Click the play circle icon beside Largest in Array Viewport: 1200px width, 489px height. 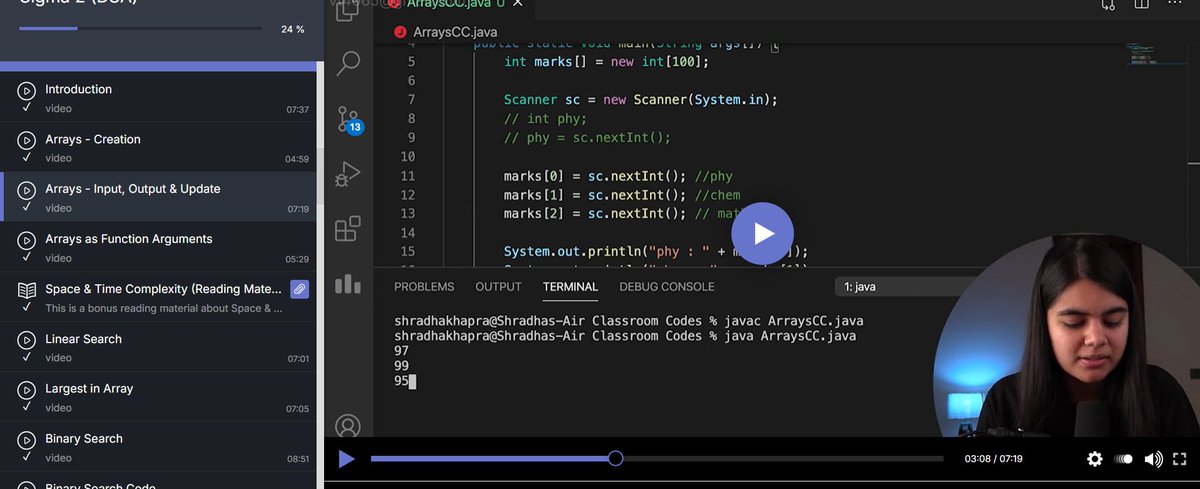tap(27, 390)
